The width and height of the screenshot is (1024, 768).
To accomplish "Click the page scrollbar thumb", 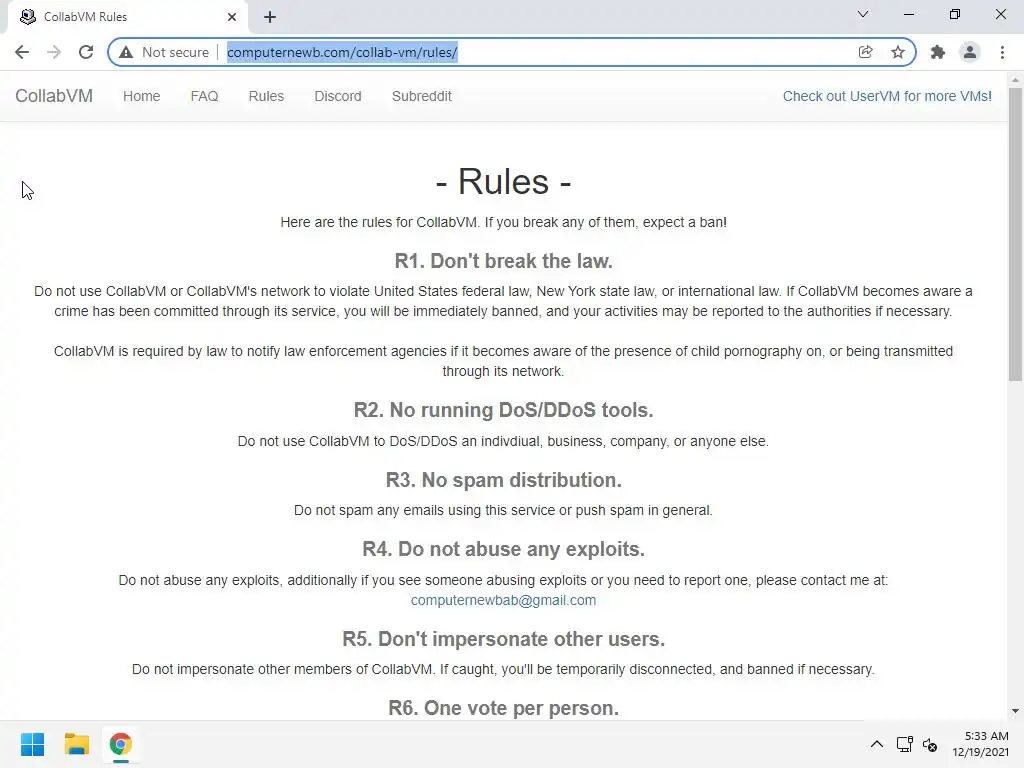I will coord(1015,234).
